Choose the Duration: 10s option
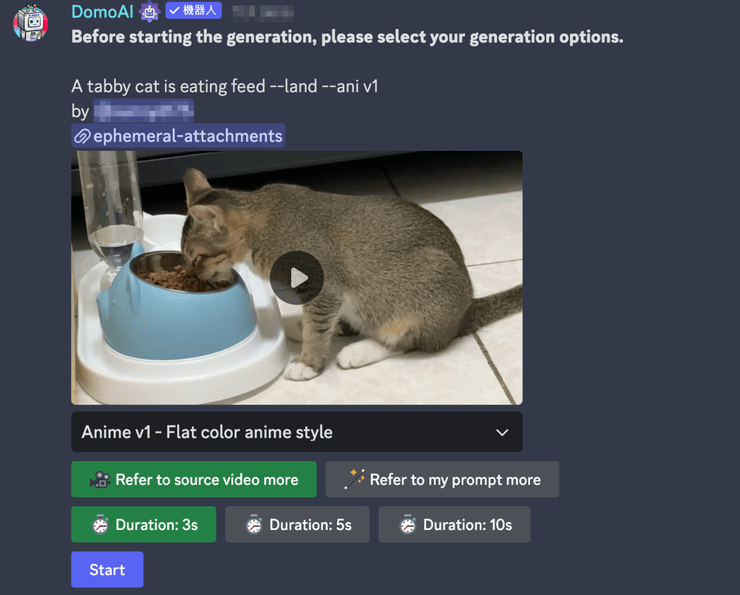 click(454, 525)
